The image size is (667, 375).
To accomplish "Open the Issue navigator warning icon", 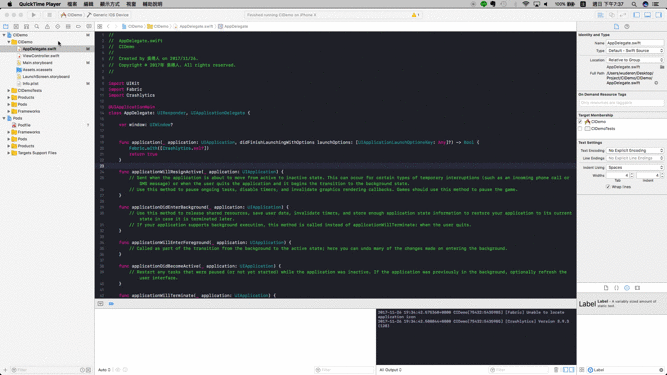I will 47,26.
